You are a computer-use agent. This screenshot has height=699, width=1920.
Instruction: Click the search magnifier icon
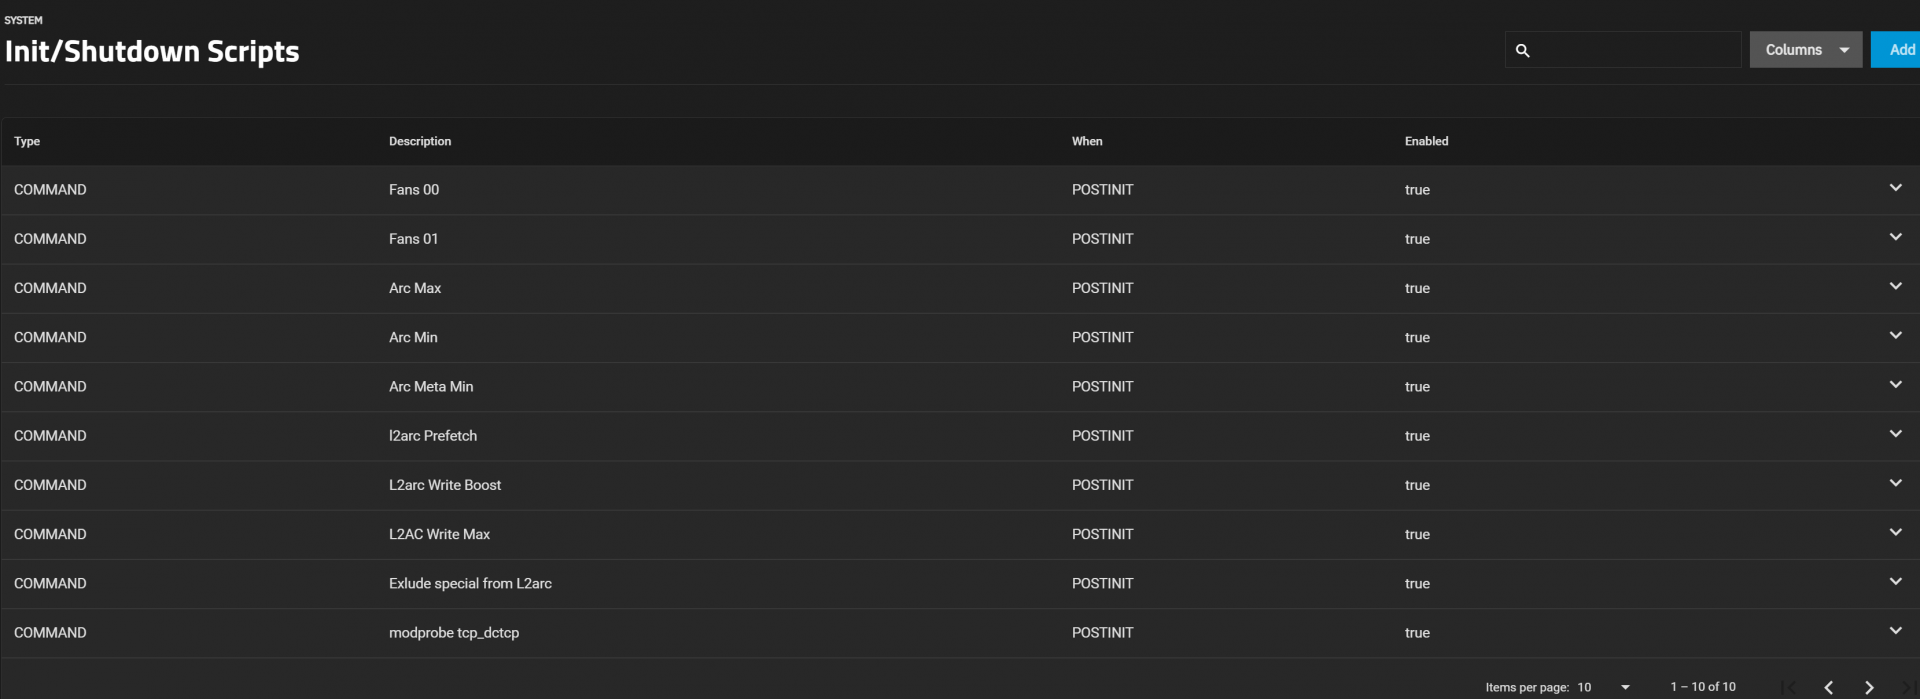pyautogui.click(x=1522, y=50)
